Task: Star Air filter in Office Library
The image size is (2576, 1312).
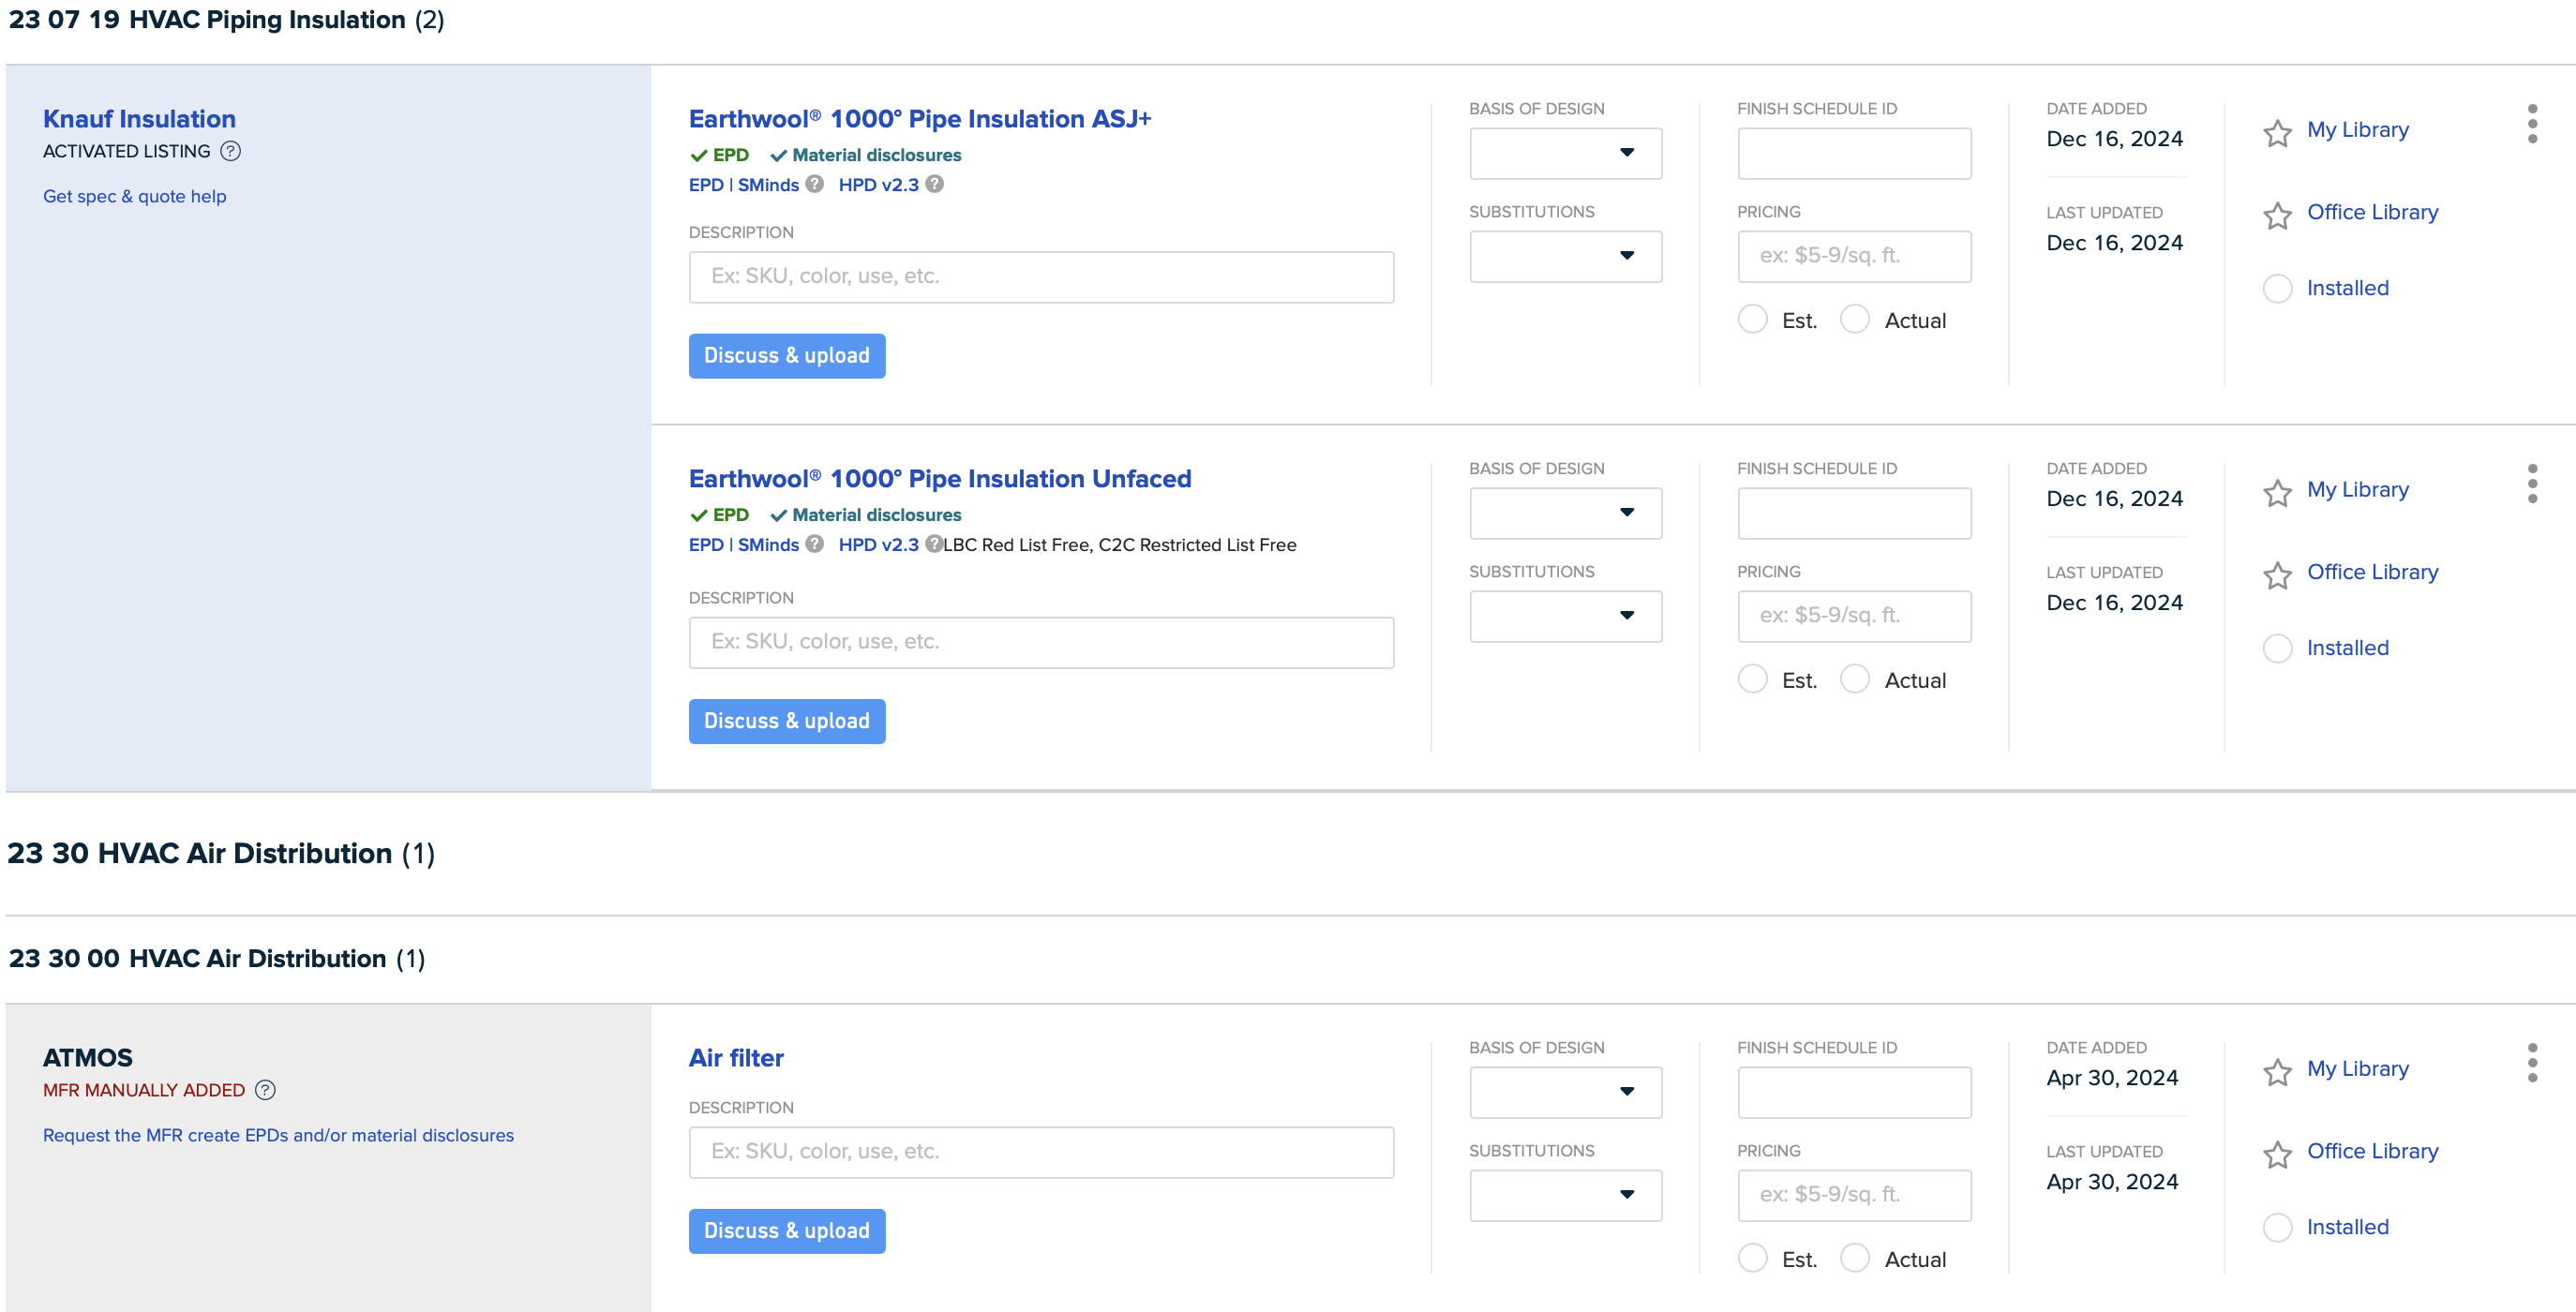Action: 2277,1154
